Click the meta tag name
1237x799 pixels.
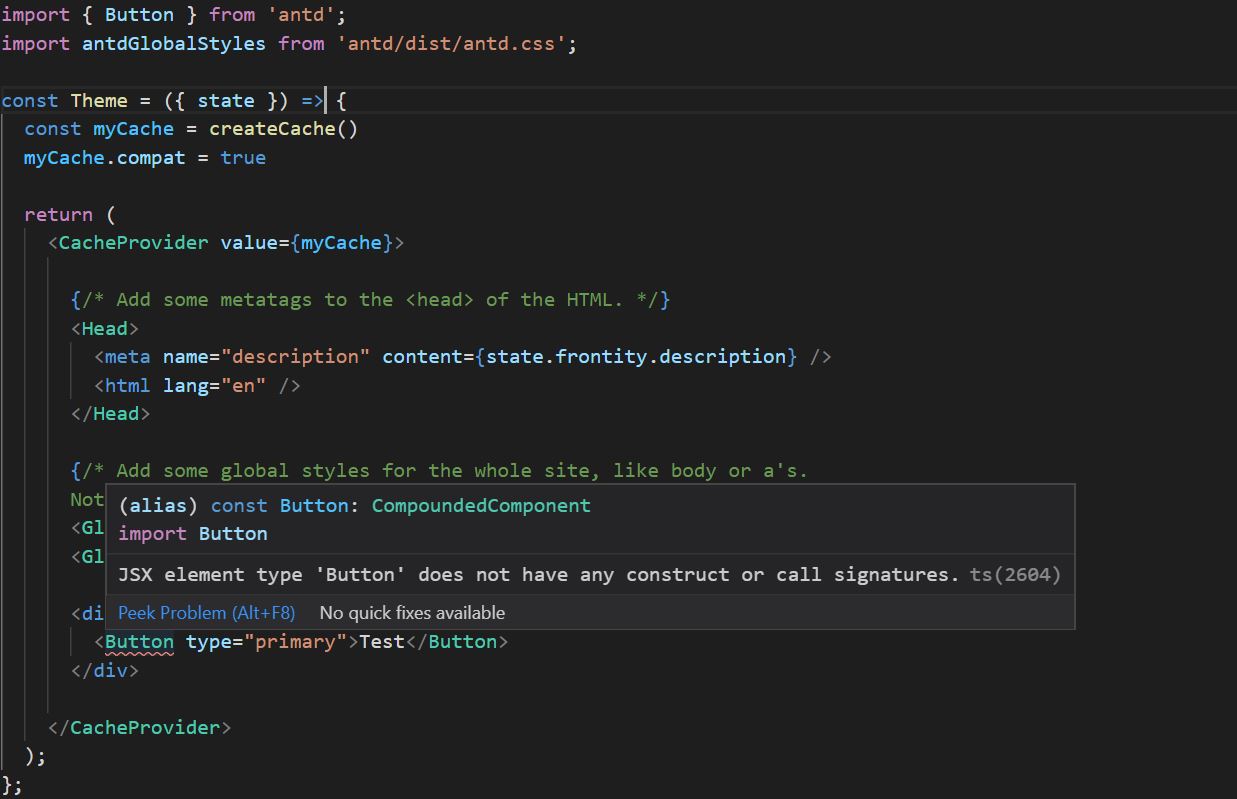(x=127, y=357)
